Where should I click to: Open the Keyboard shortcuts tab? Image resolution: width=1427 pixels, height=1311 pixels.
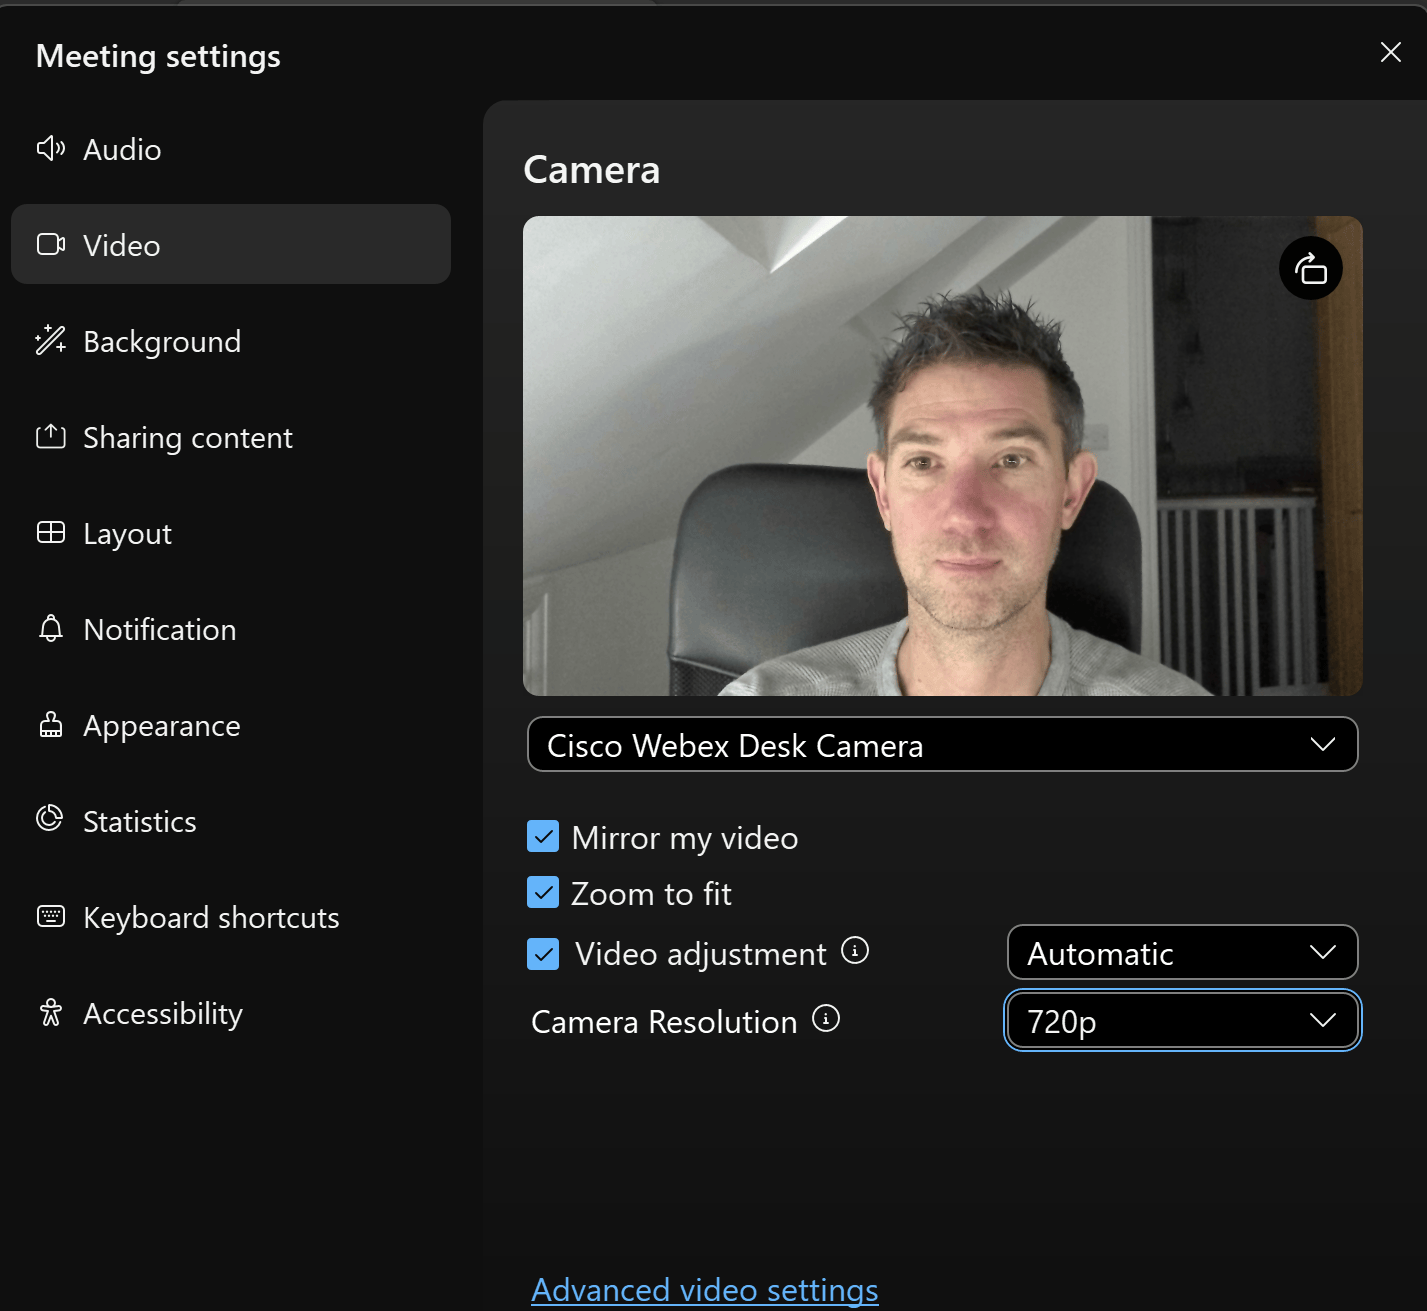coord(231,917)
